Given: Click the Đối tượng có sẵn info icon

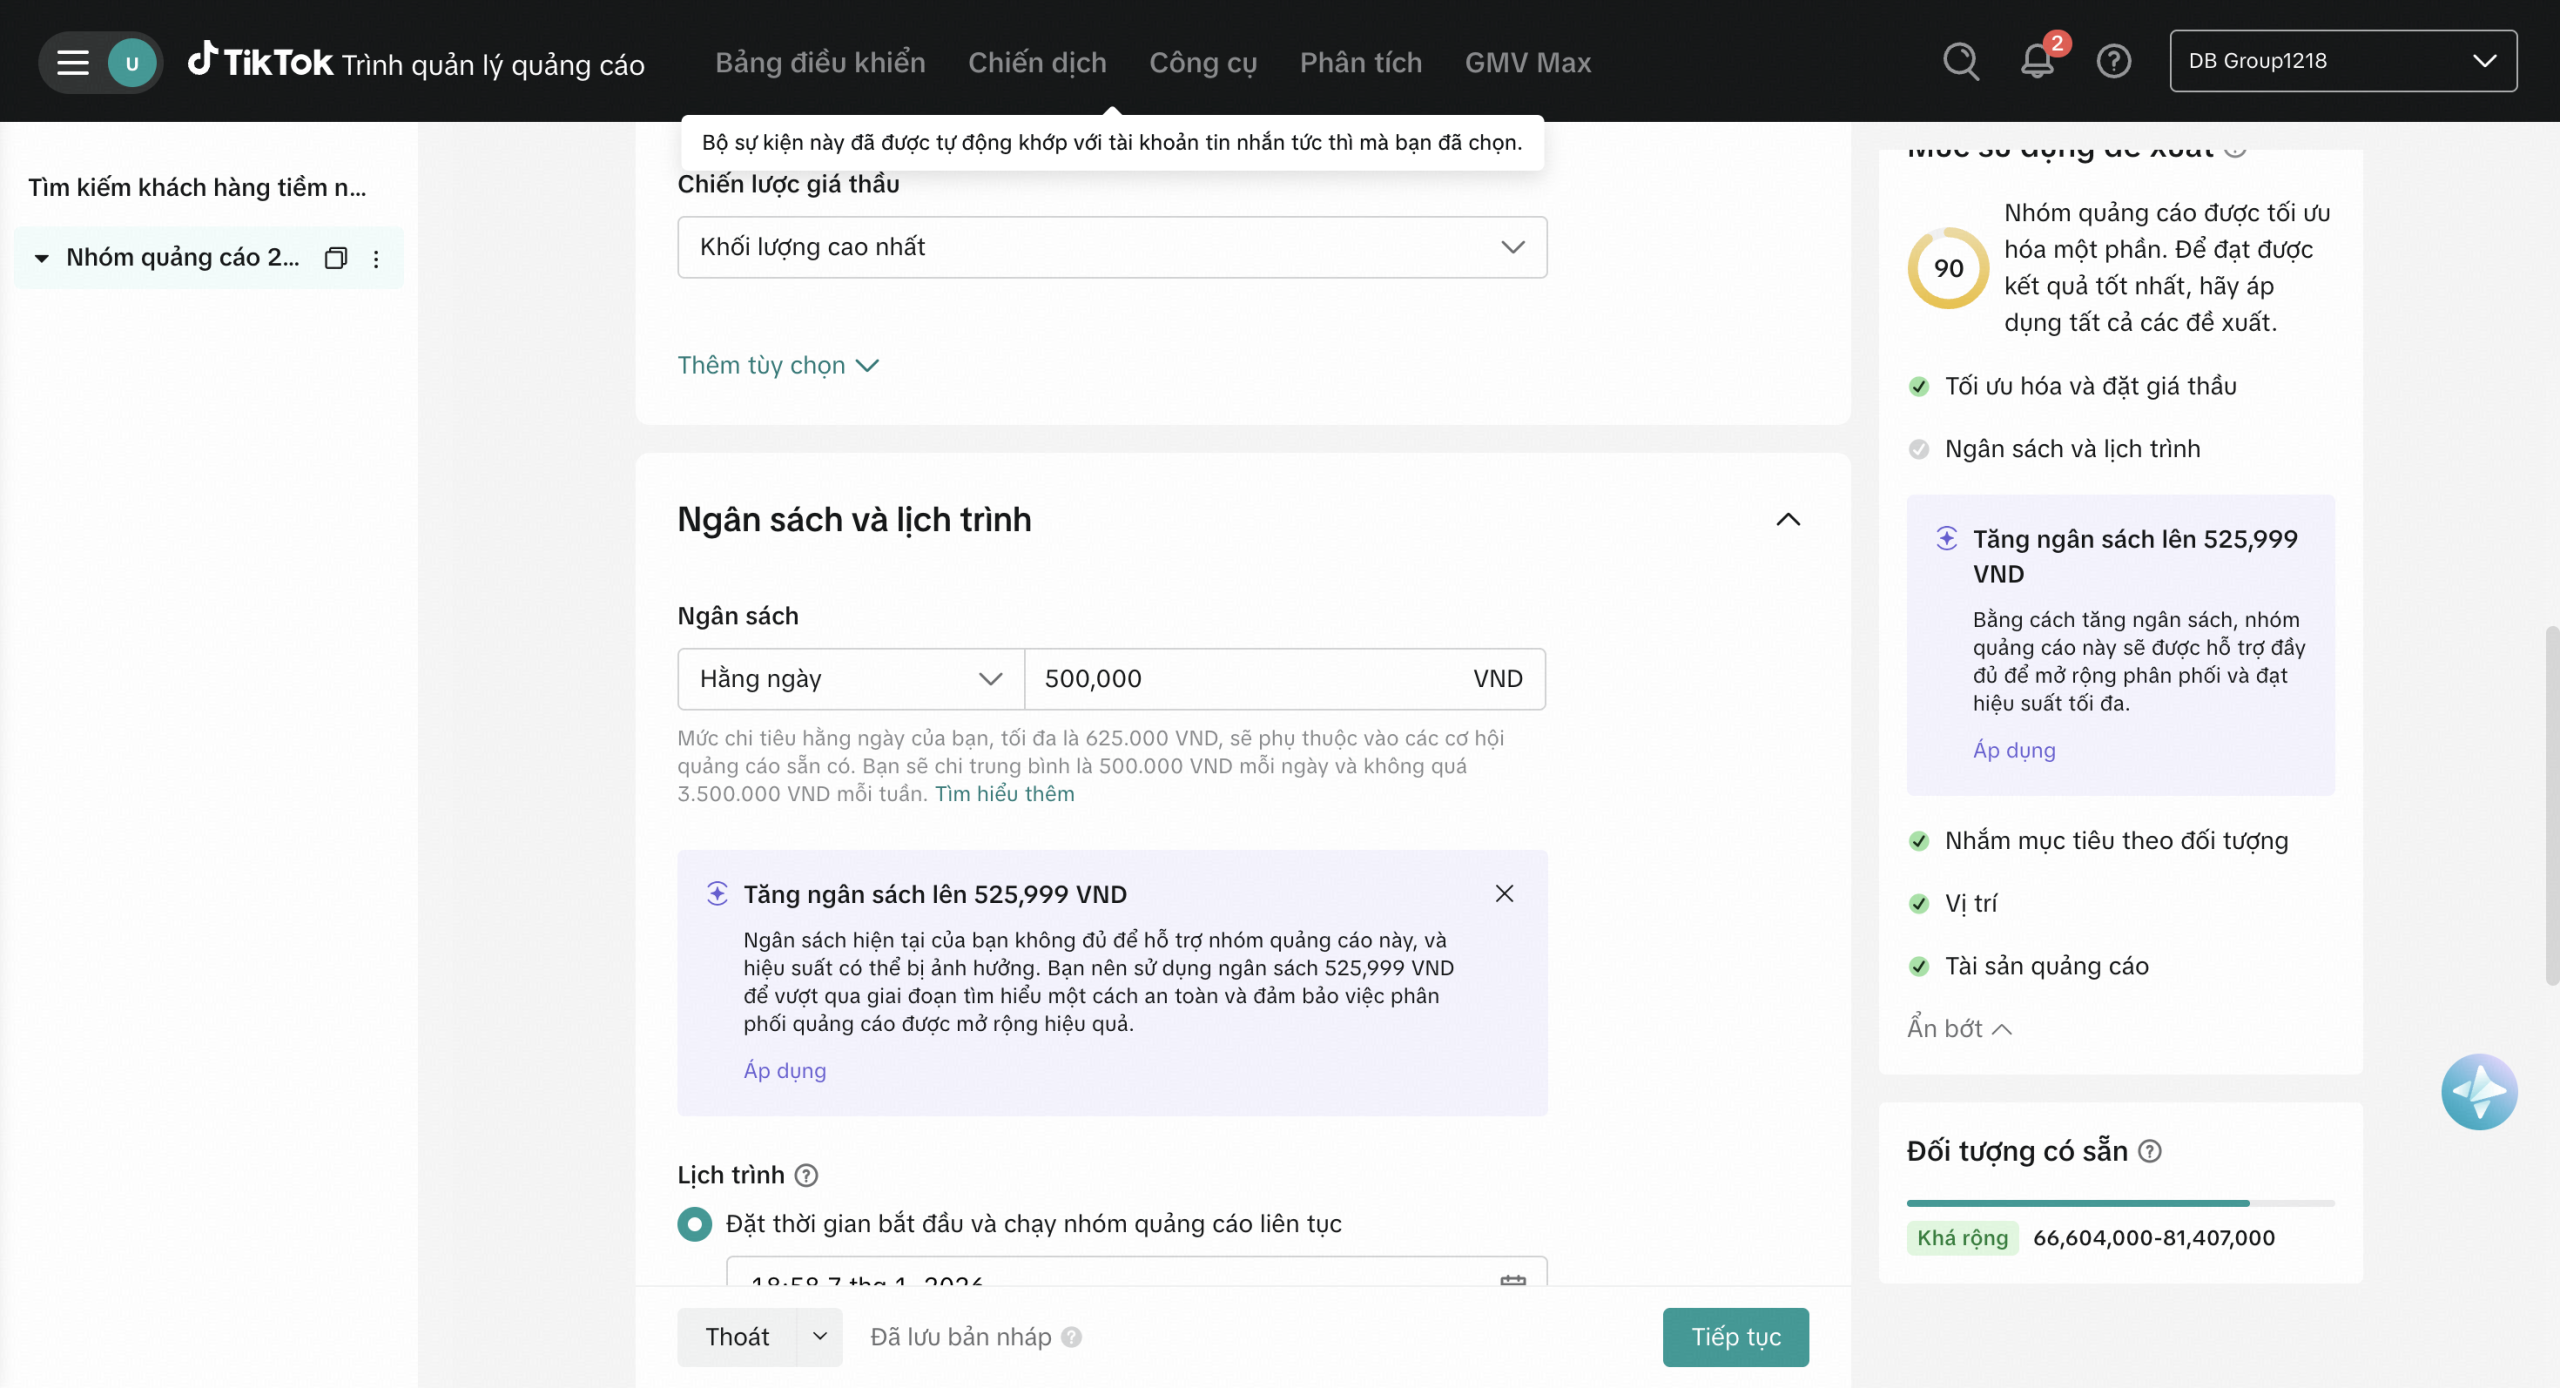Looking at the screenshot, I should coord(2150,1151).
